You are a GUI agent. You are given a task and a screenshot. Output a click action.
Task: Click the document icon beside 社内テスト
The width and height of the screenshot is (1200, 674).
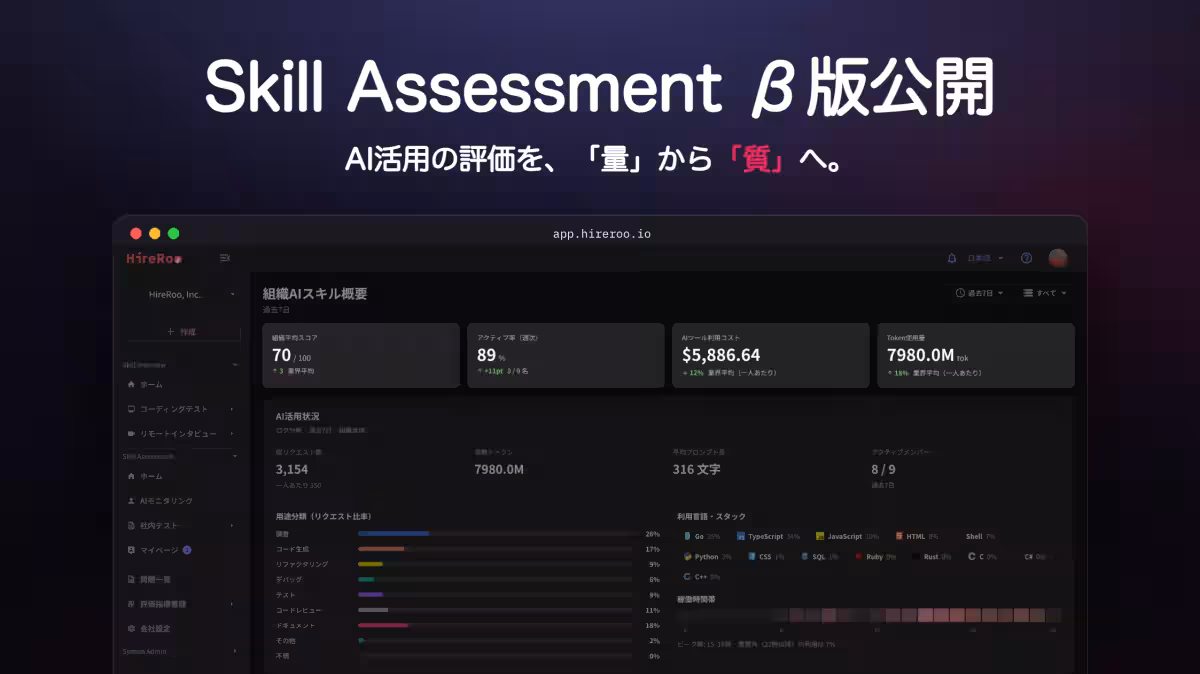(x=131, y=525)
